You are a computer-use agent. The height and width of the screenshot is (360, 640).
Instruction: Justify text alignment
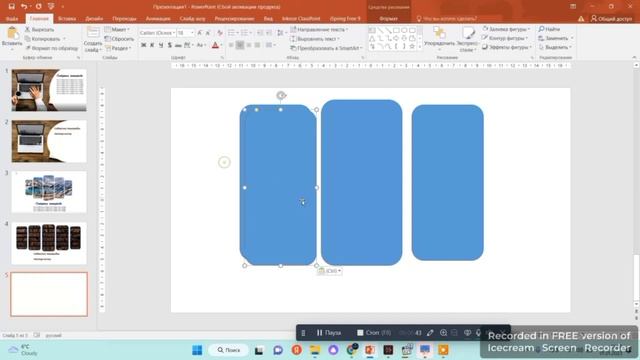(257, 45)
